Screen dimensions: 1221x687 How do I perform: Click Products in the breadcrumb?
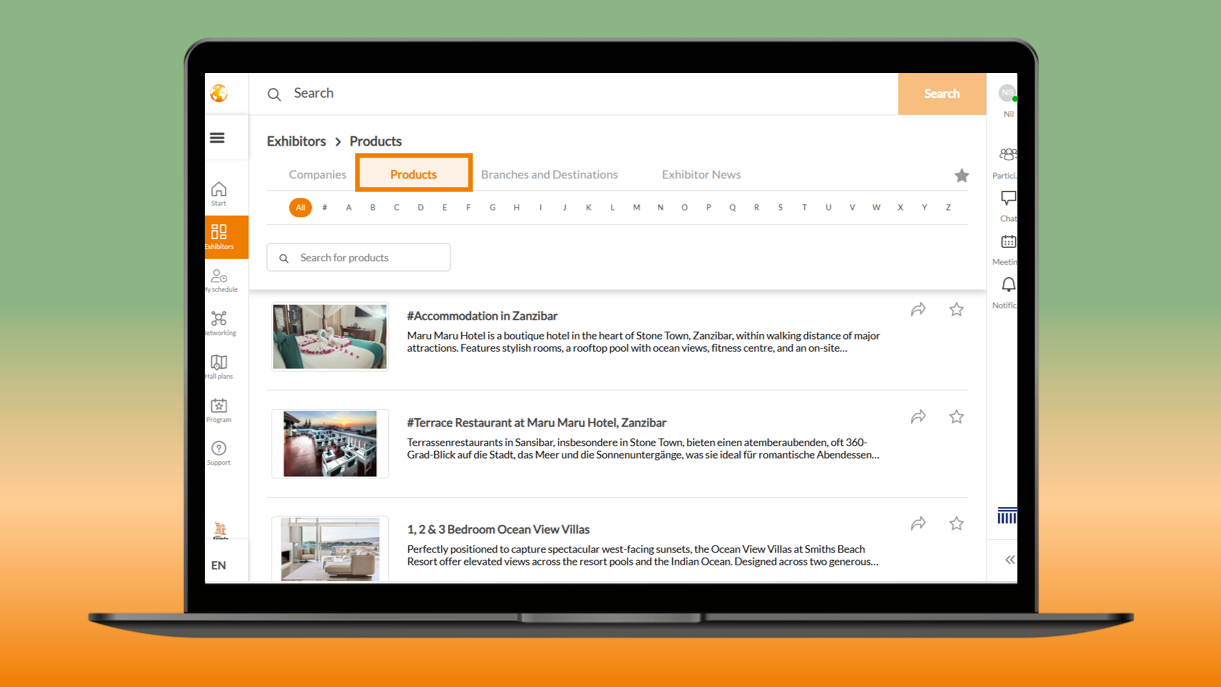[375, 141]
